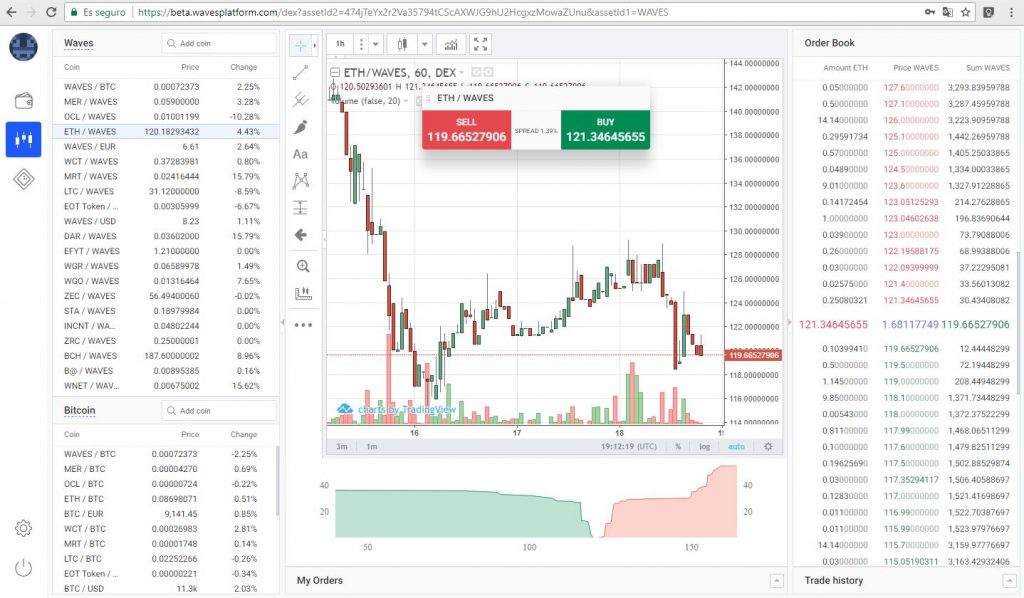
Task: Bookmark this page with the star icon
Action: [966, 12]
